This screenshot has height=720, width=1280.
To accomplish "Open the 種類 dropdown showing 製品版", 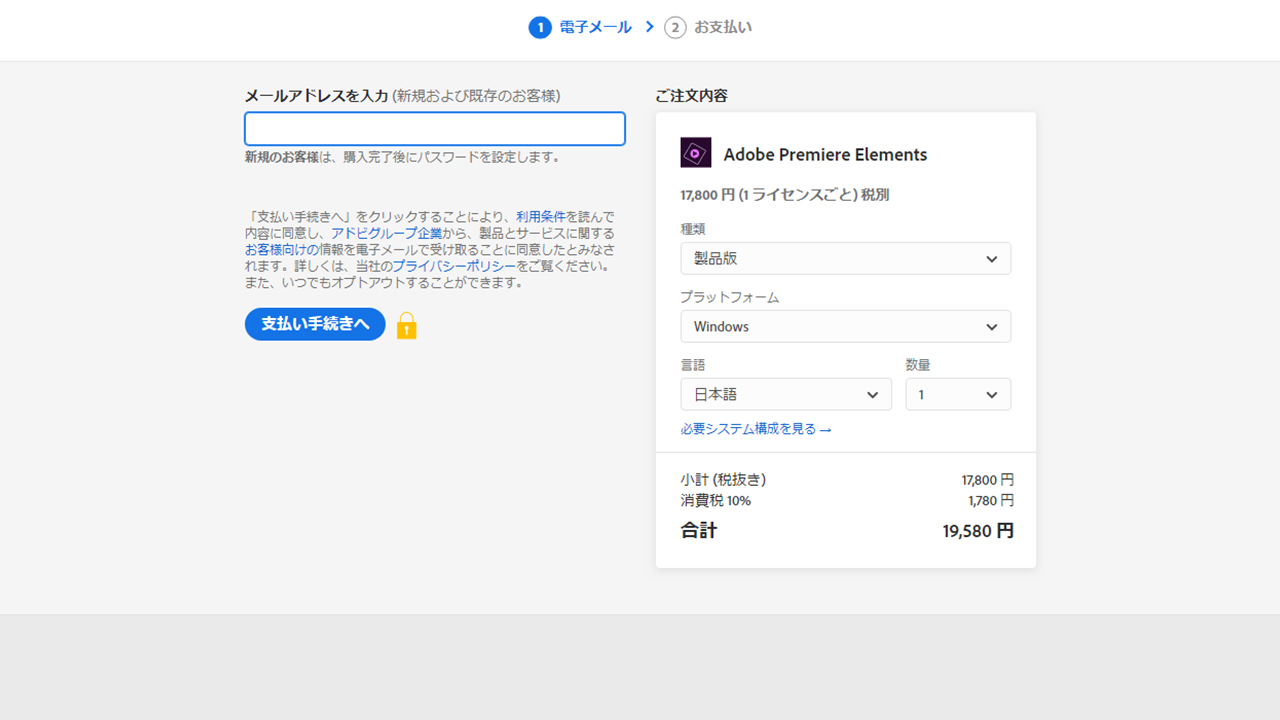I will click(x=846, y=258).
